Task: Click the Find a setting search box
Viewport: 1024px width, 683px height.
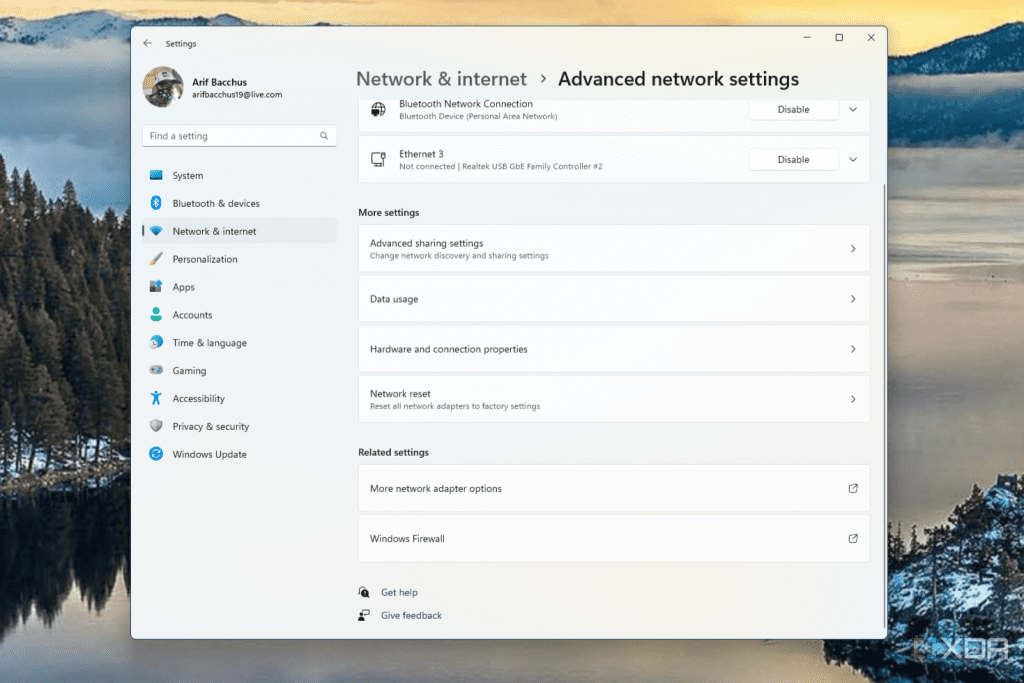Action: (x=240, y=136)
